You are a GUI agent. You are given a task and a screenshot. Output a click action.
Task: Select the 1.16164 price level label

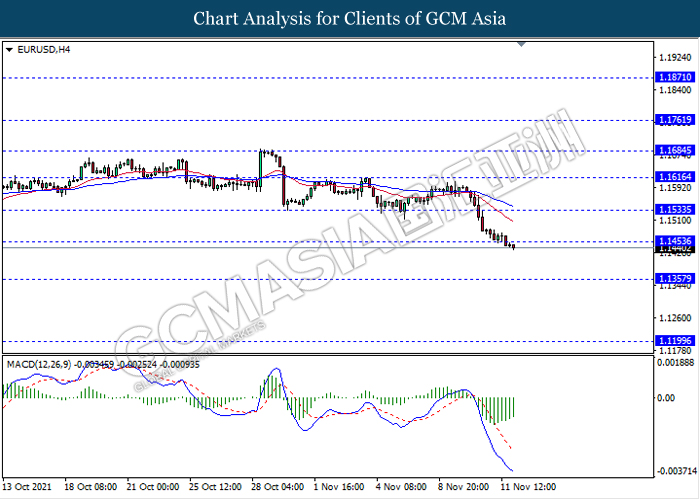[x=675, y=177]
